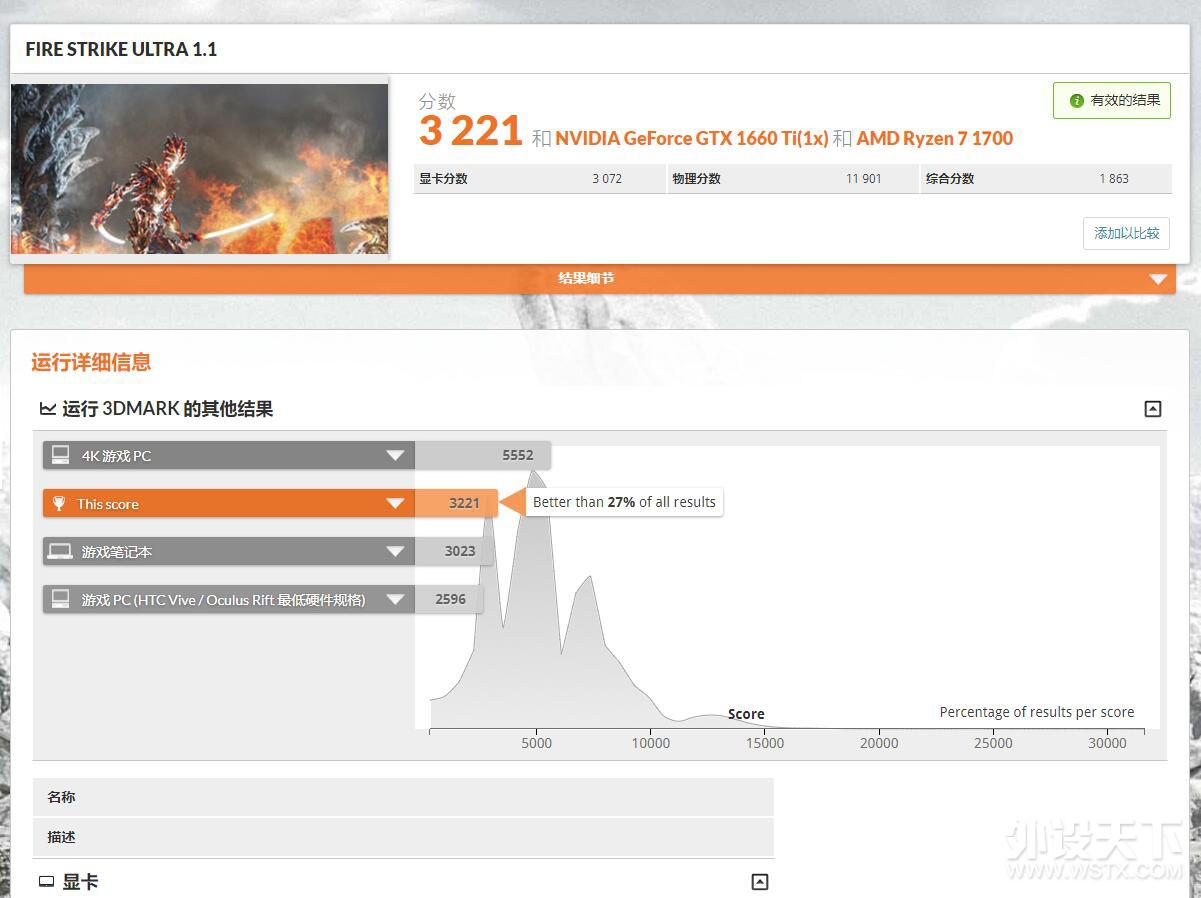Click the 3023 score bar value
This screenshot has height=898, width=1201.
tap(460, 551)
